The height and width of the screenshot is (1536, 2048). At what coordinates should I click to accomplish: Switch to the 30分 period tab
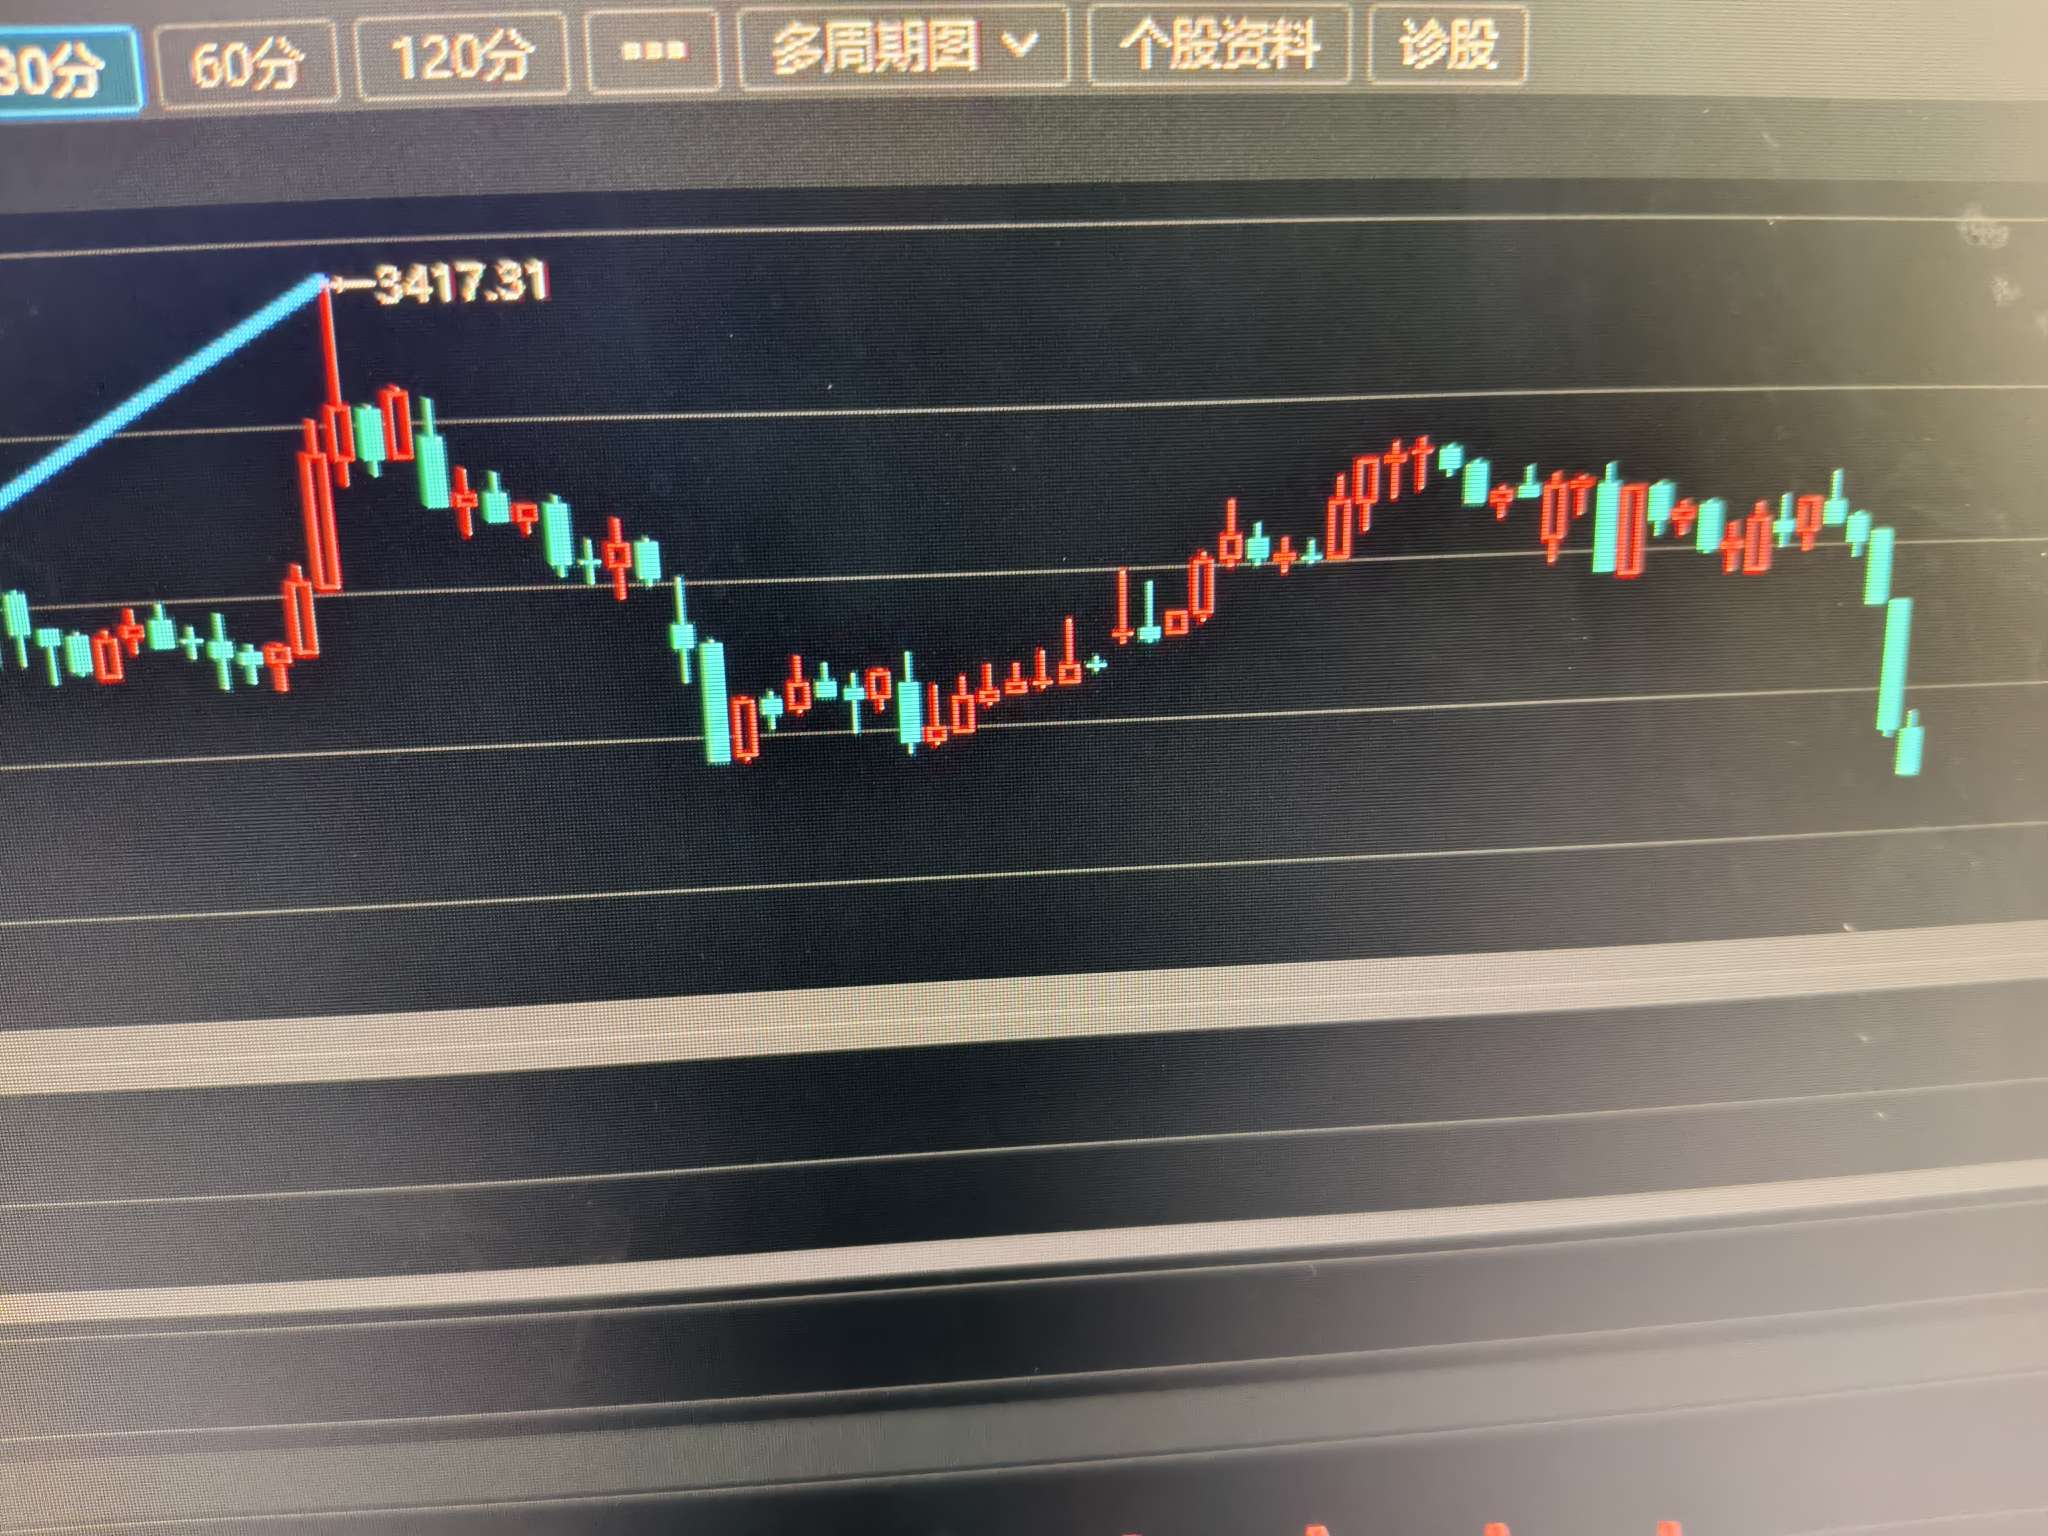click(x=60, y=68)
